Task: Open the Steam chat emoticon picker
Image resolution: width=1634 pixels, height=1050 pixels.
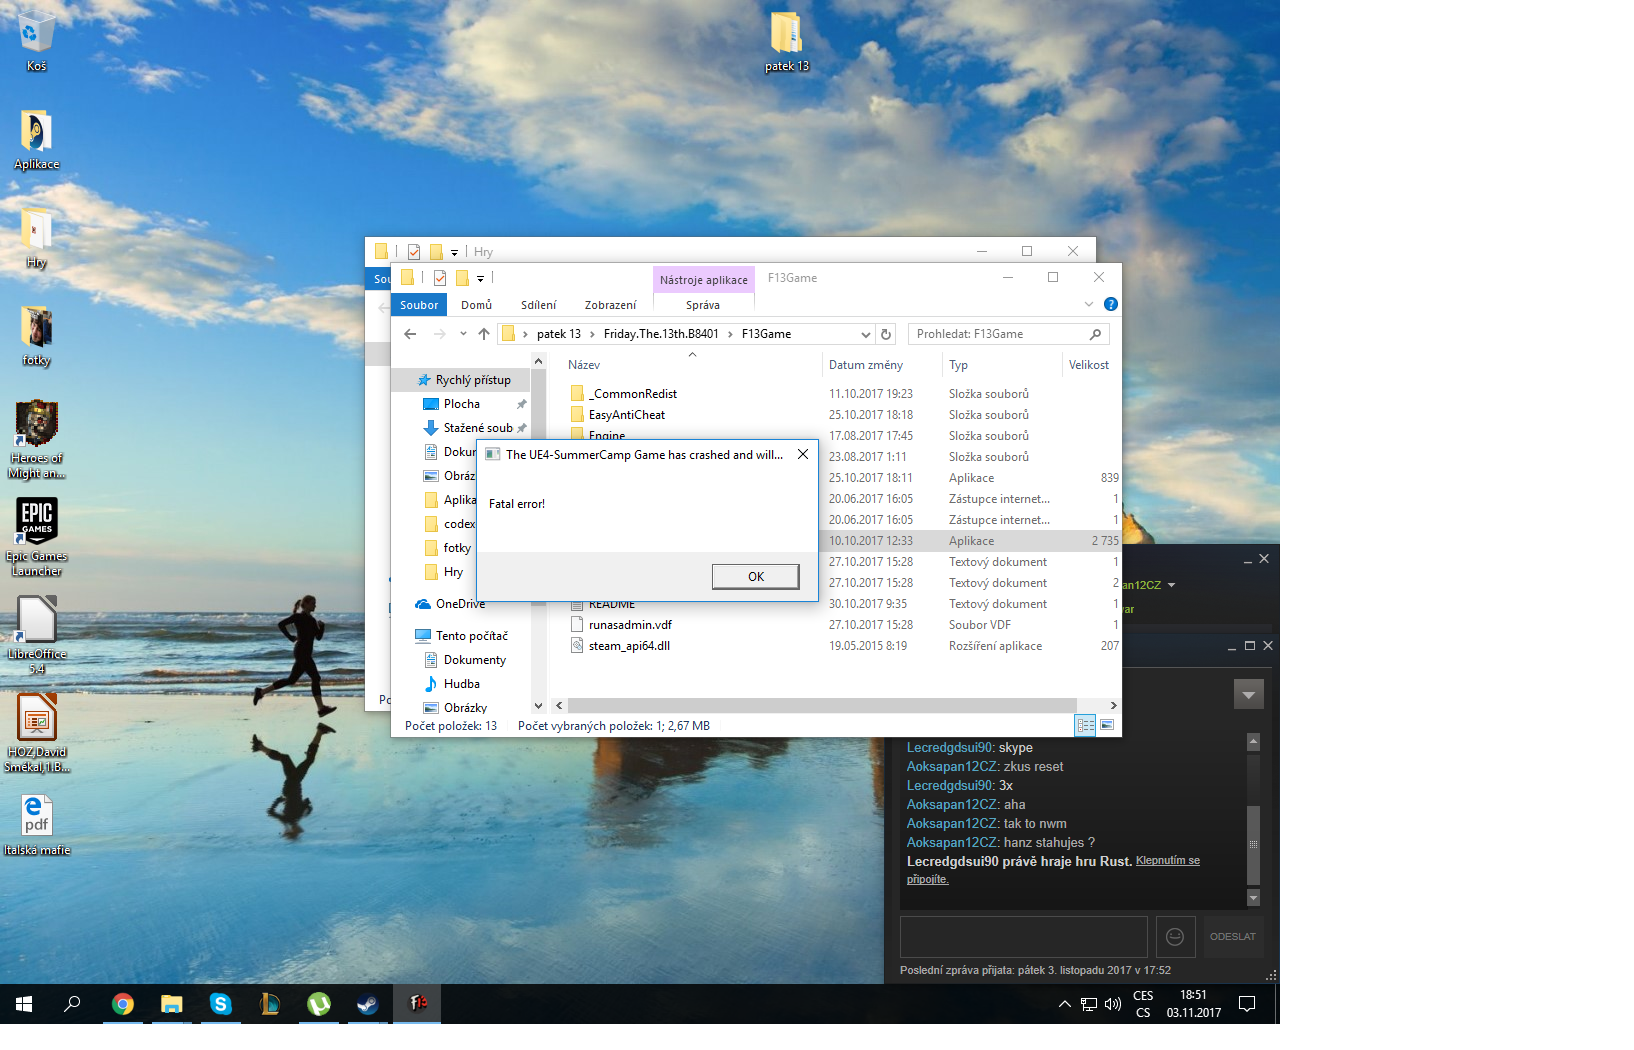Action: click(1175, 937)
